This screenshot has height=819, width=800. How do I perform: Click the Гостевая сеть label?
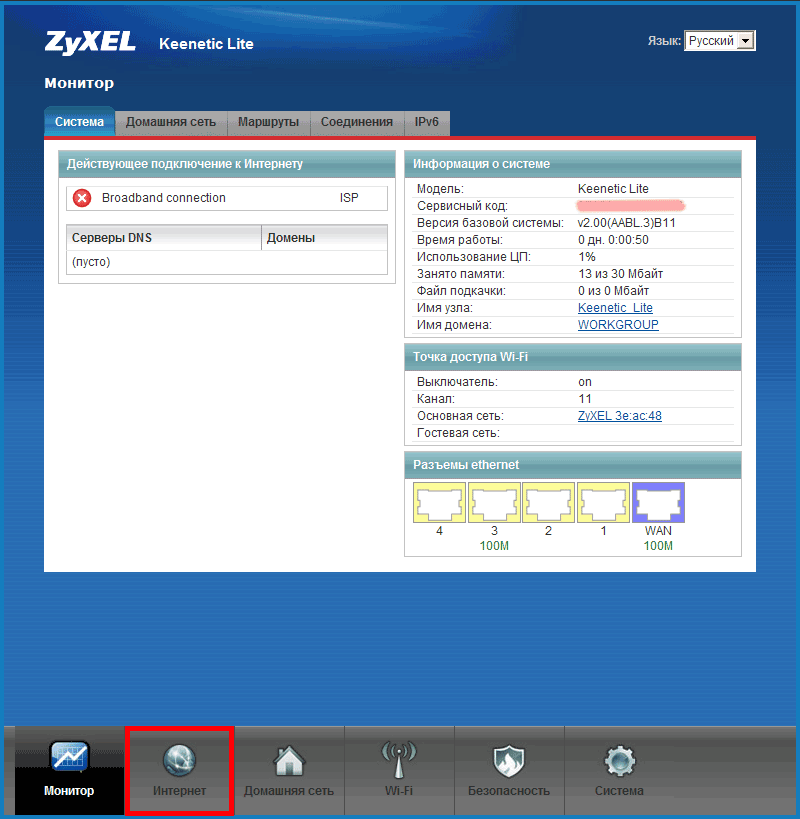click(458, 433)
